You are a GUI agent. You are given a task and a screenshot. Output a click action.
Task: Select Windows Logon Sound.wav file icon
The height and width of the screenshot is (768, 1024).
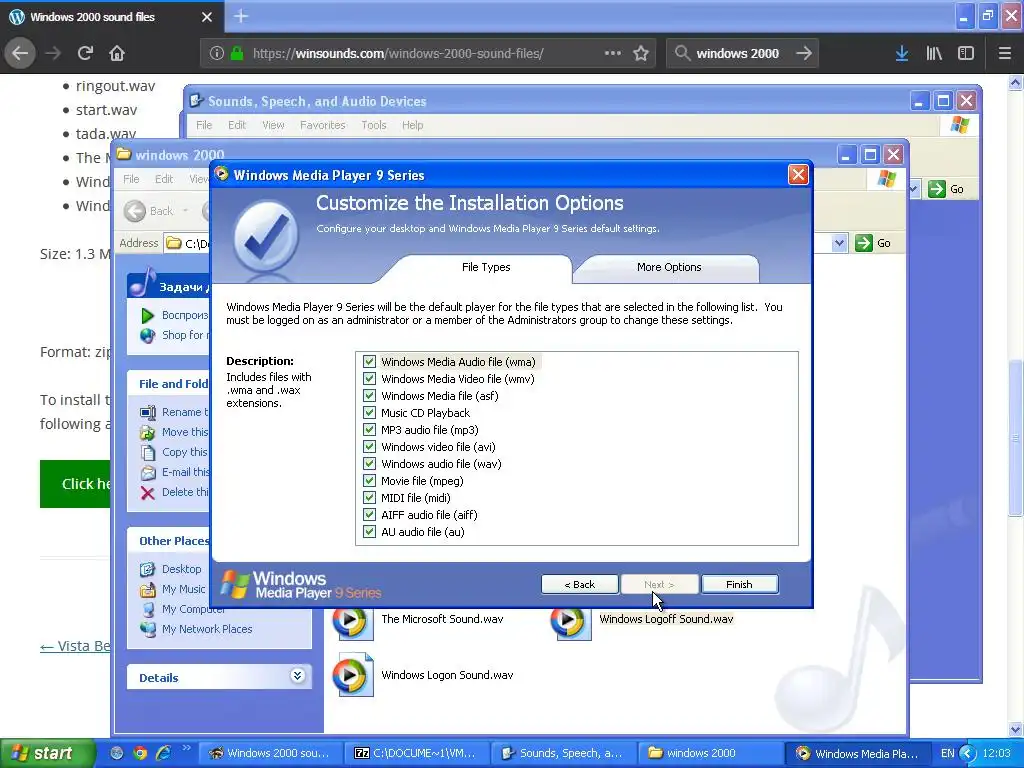(x=352, y=675)
